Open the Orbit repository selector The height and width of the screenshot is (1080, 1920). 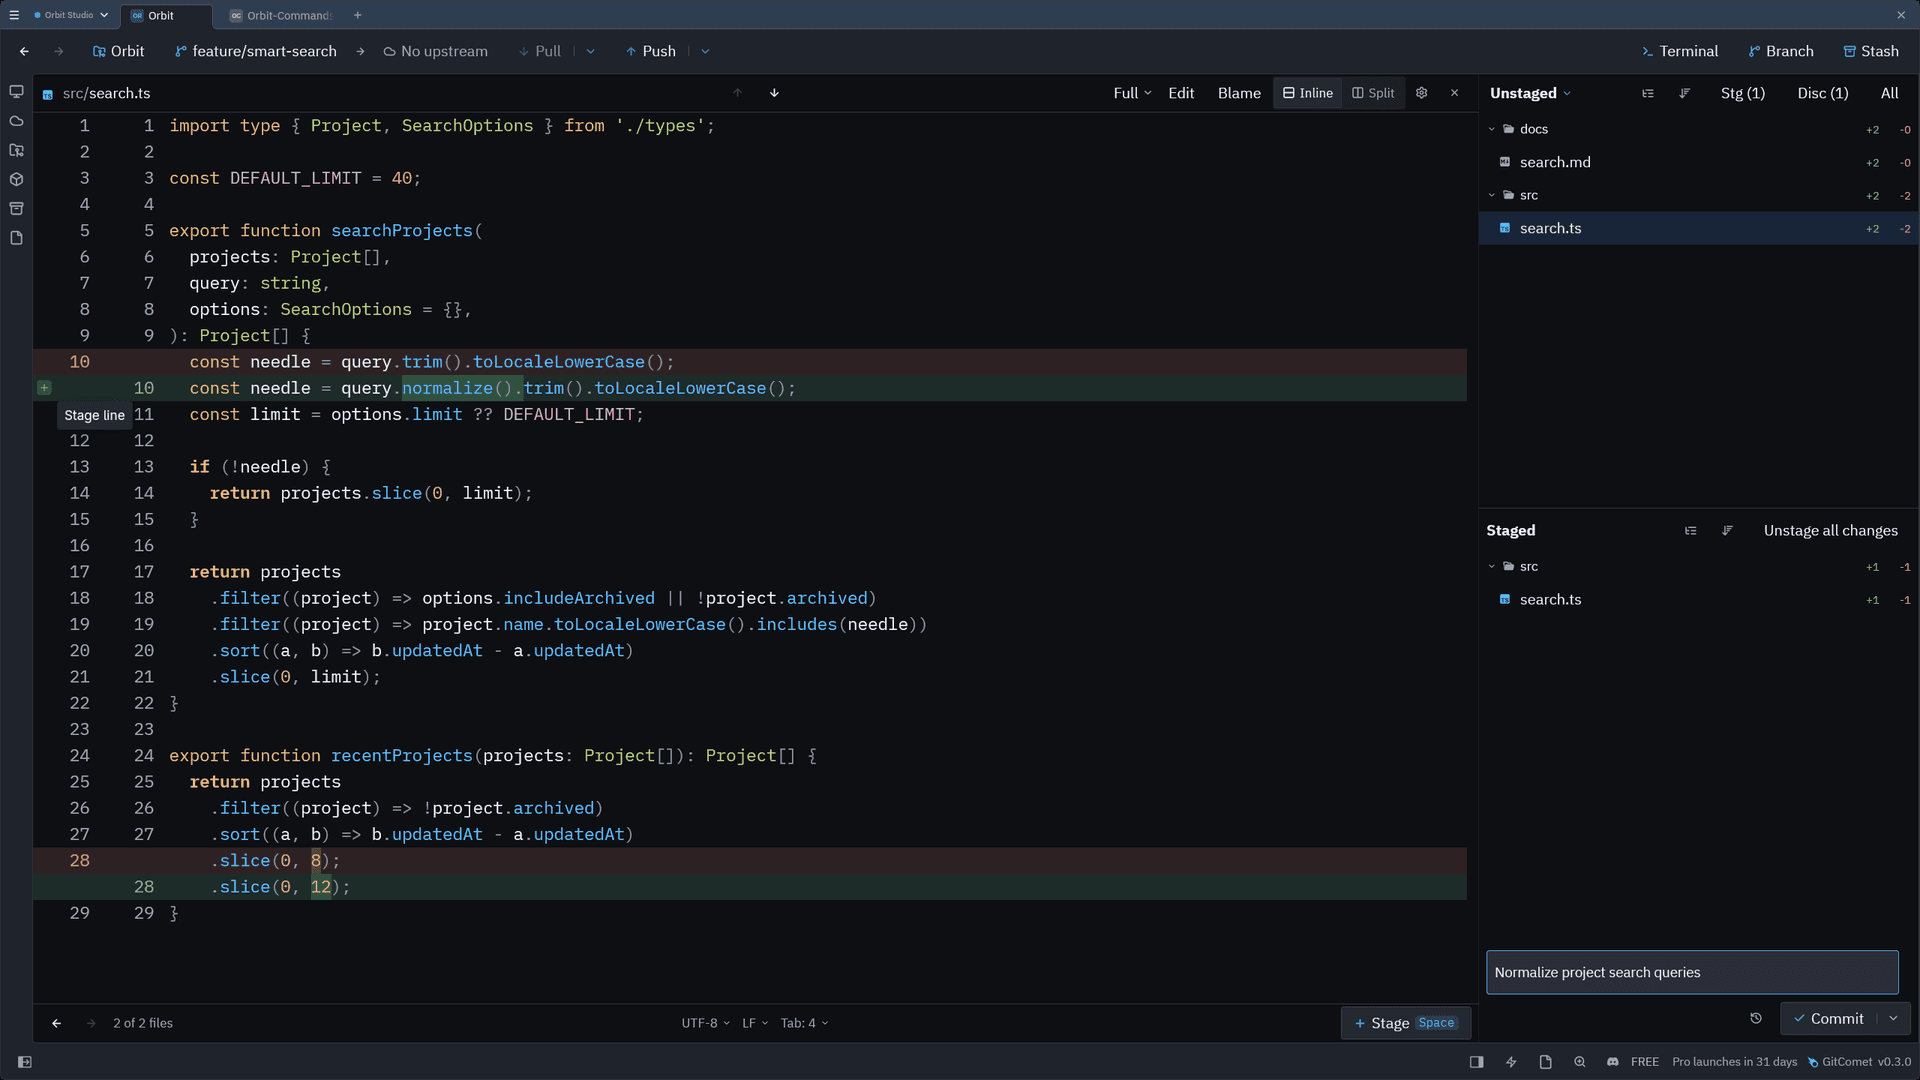click(x=118, y=51)
